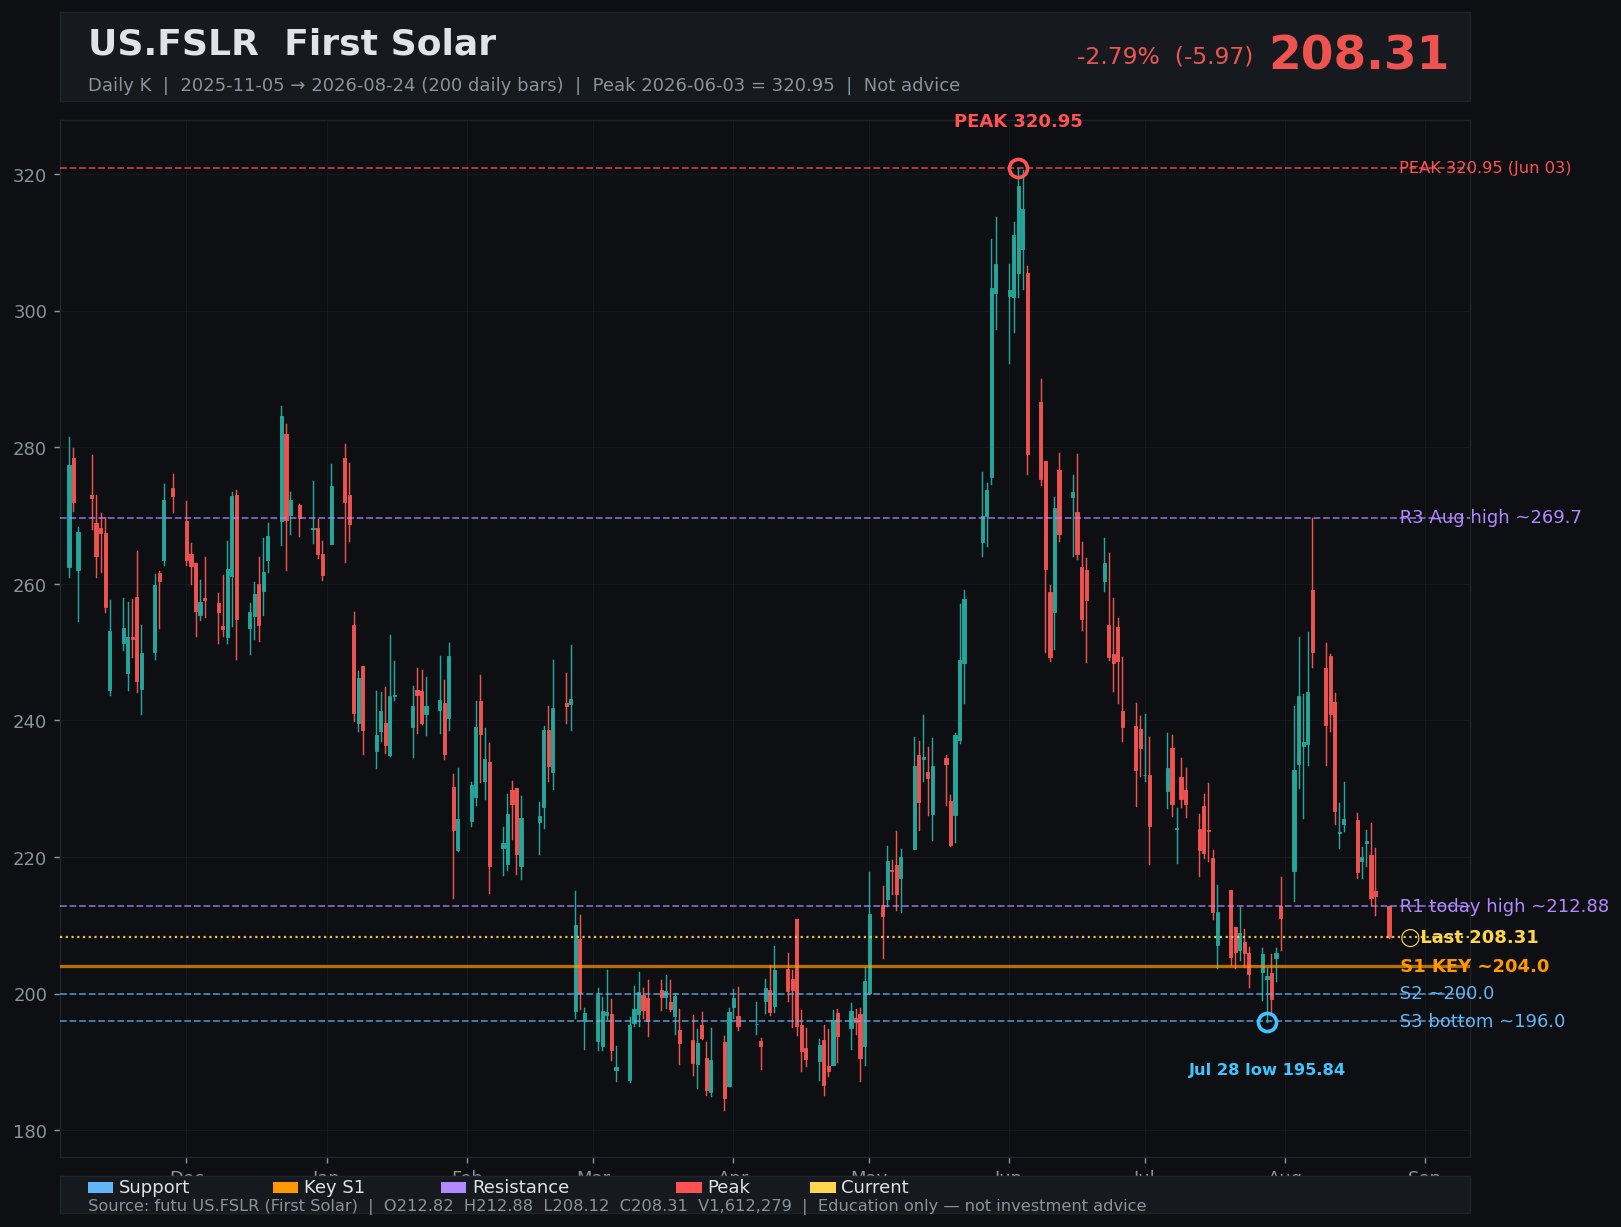Click the "R1 today high ~212.88" resistance label

[x=1505, y=906]
